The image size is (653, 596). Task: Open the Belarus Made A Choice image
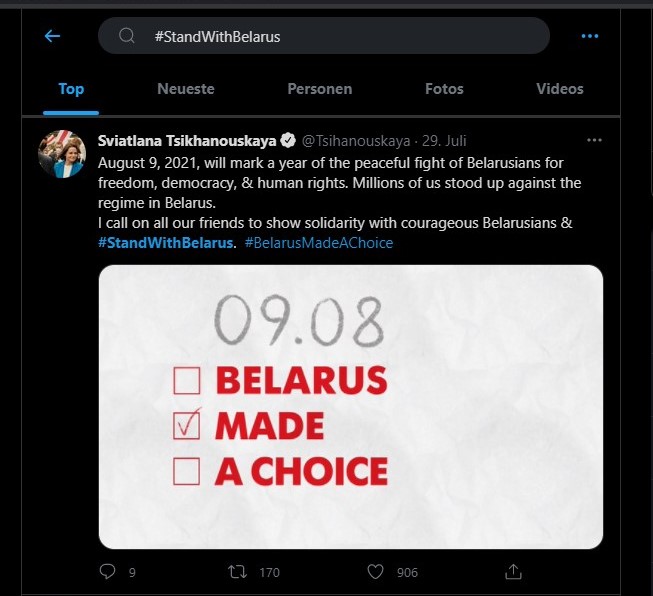[x=351, y=406]
